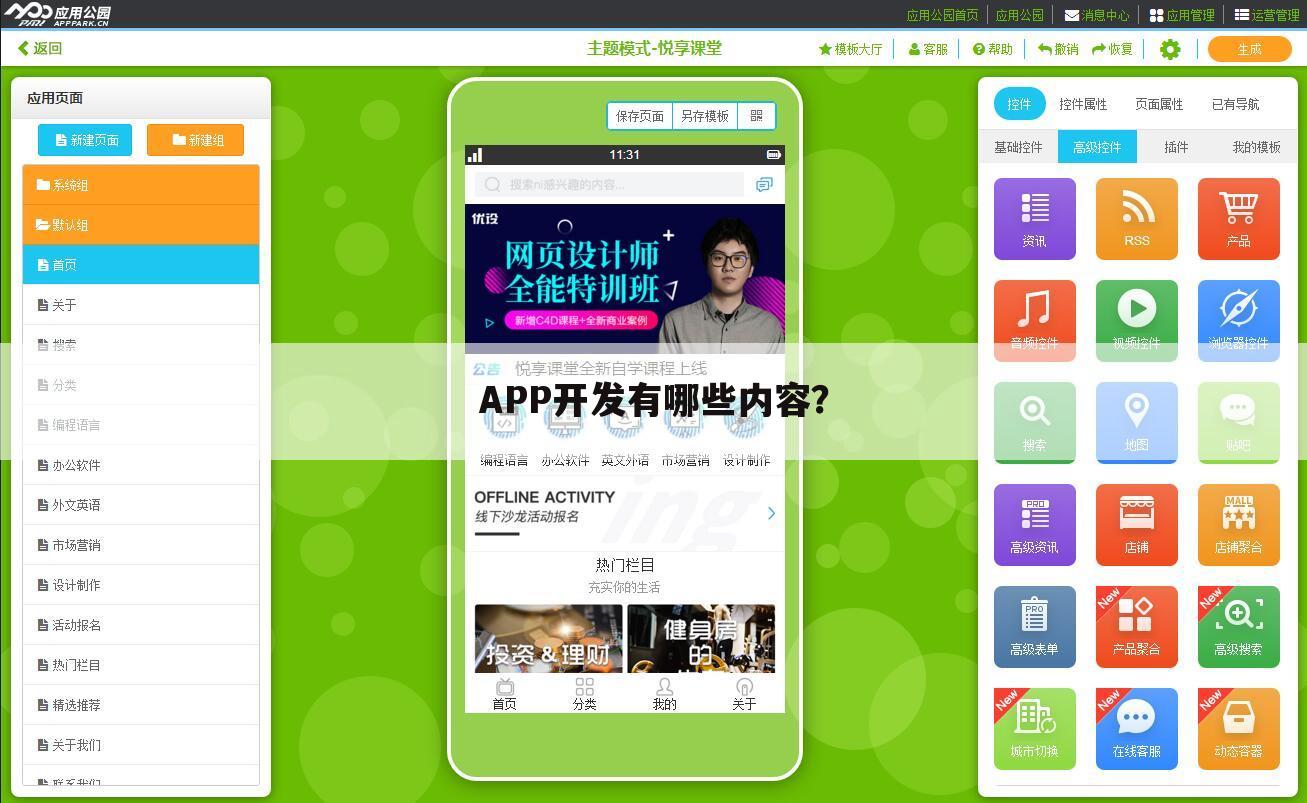Open the 投资&理财 thumbnail in the phone

548,638
